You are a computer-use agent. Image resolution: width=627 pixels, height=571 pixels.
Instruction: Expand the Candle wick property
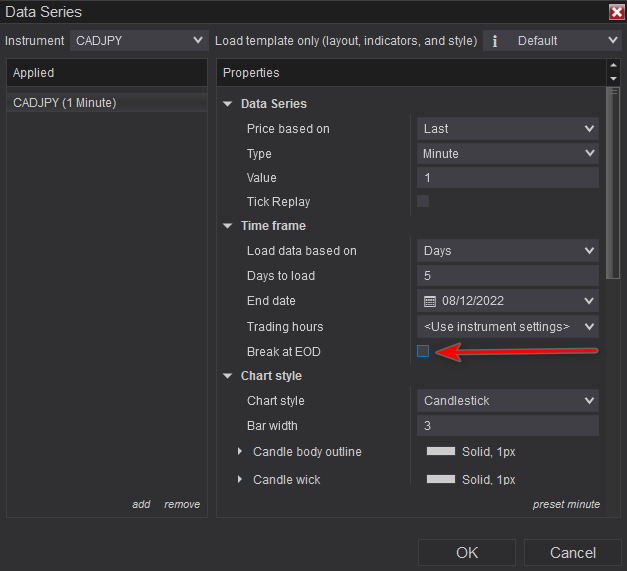(x=240, y=480)
